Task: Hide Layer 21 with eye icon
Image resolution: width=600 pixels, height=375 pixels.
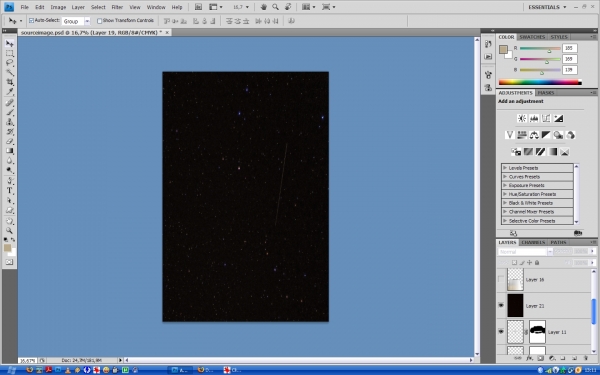Action: click(x=501, y=305)
